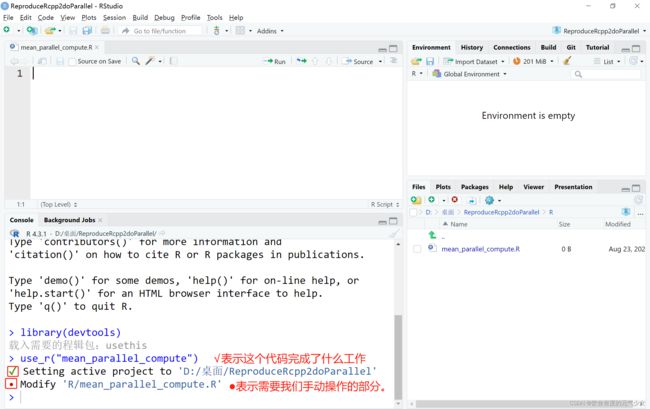
Task: Maximize the source editor pane
Action: 393,48
